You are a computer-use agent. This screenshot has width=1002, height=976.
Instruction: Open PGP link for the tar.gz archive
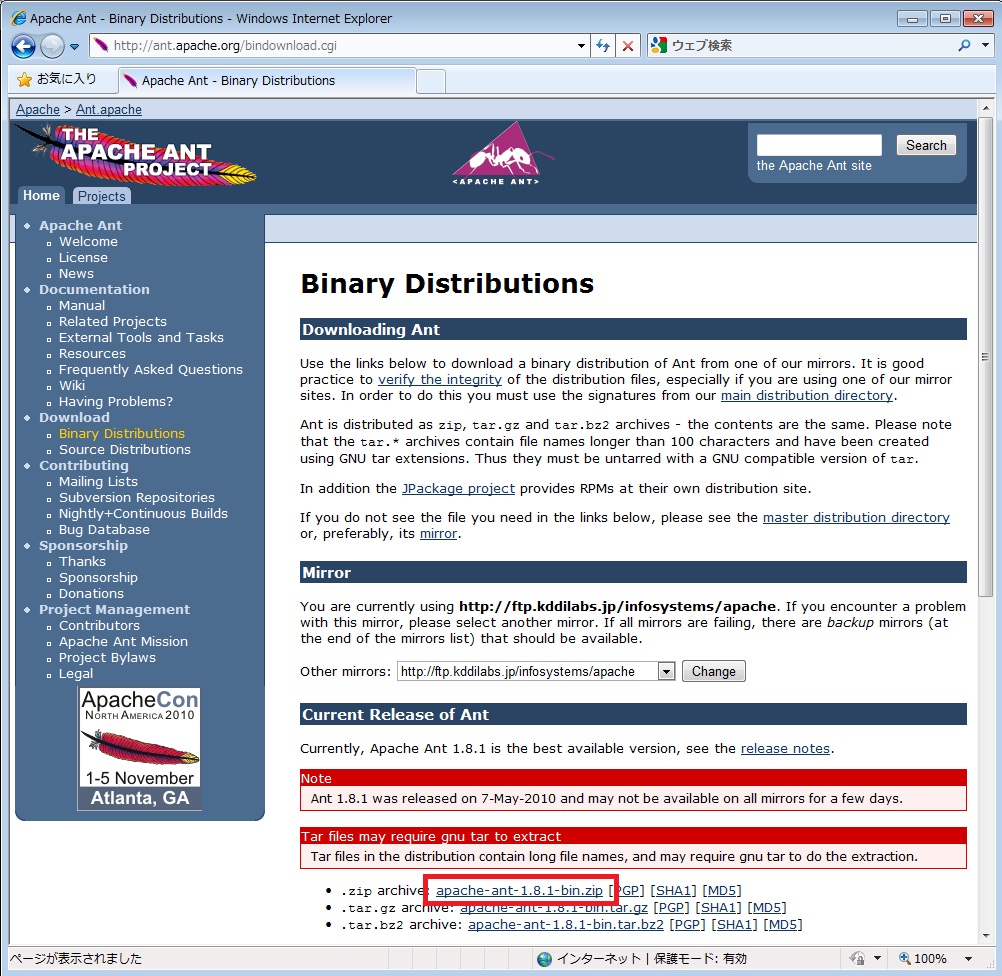coord(672,908)
